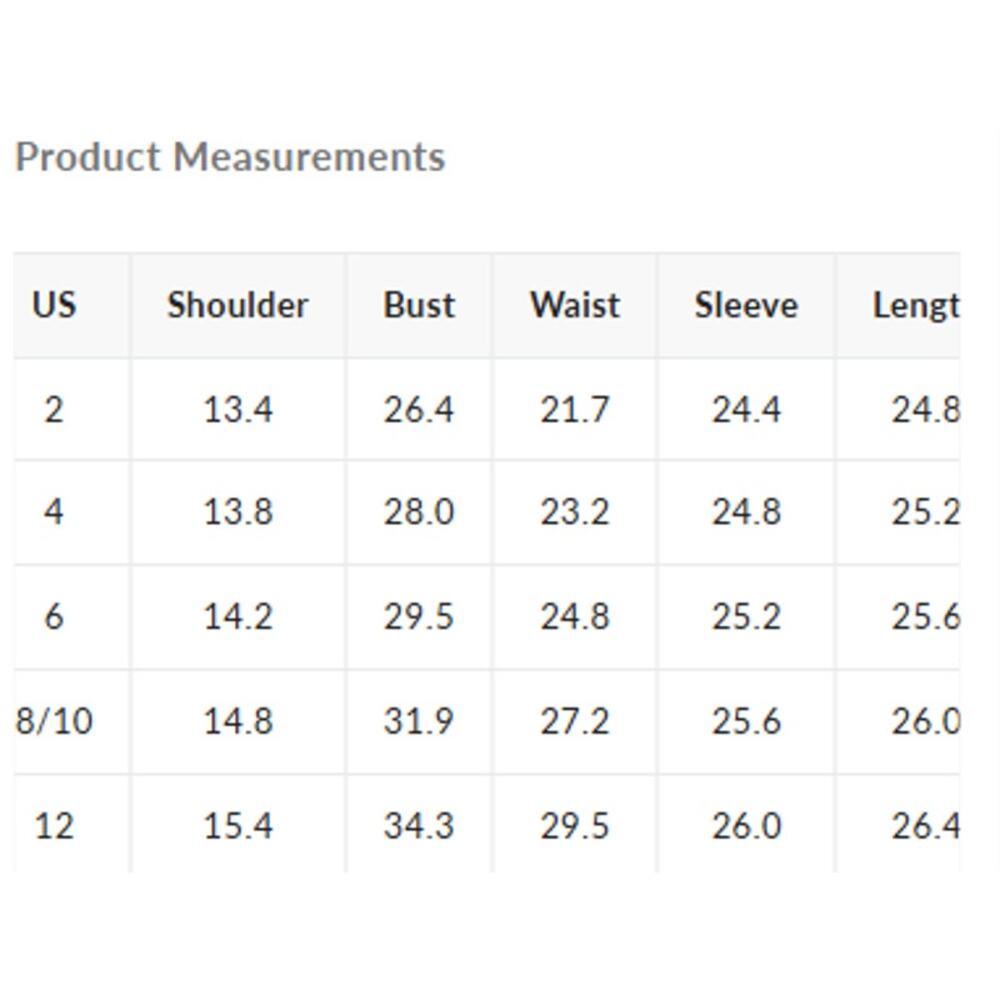The width and height of the screenshot is (1000, 1000).
Task: Click the 8/10 size row label
Action: [55, 720]
